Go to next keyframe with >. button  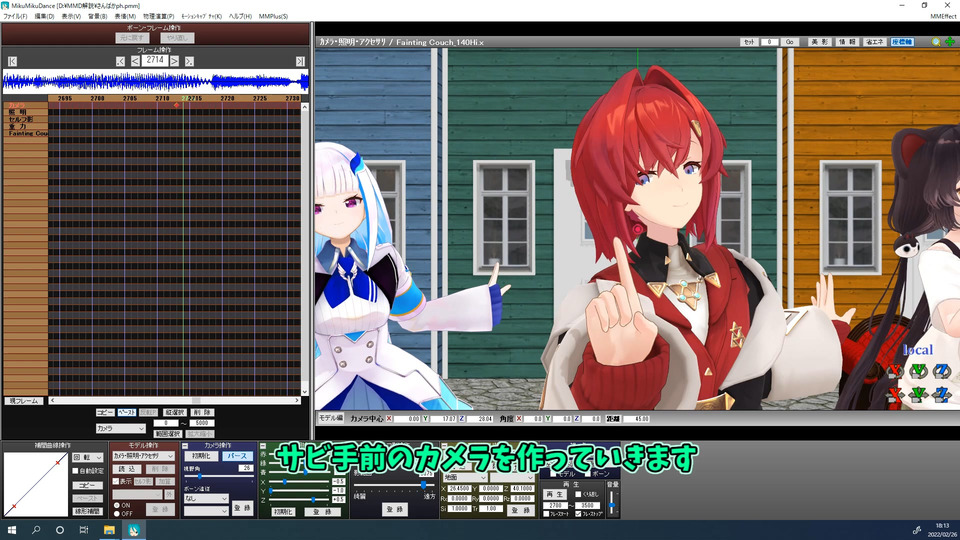(x=189, y=61)
